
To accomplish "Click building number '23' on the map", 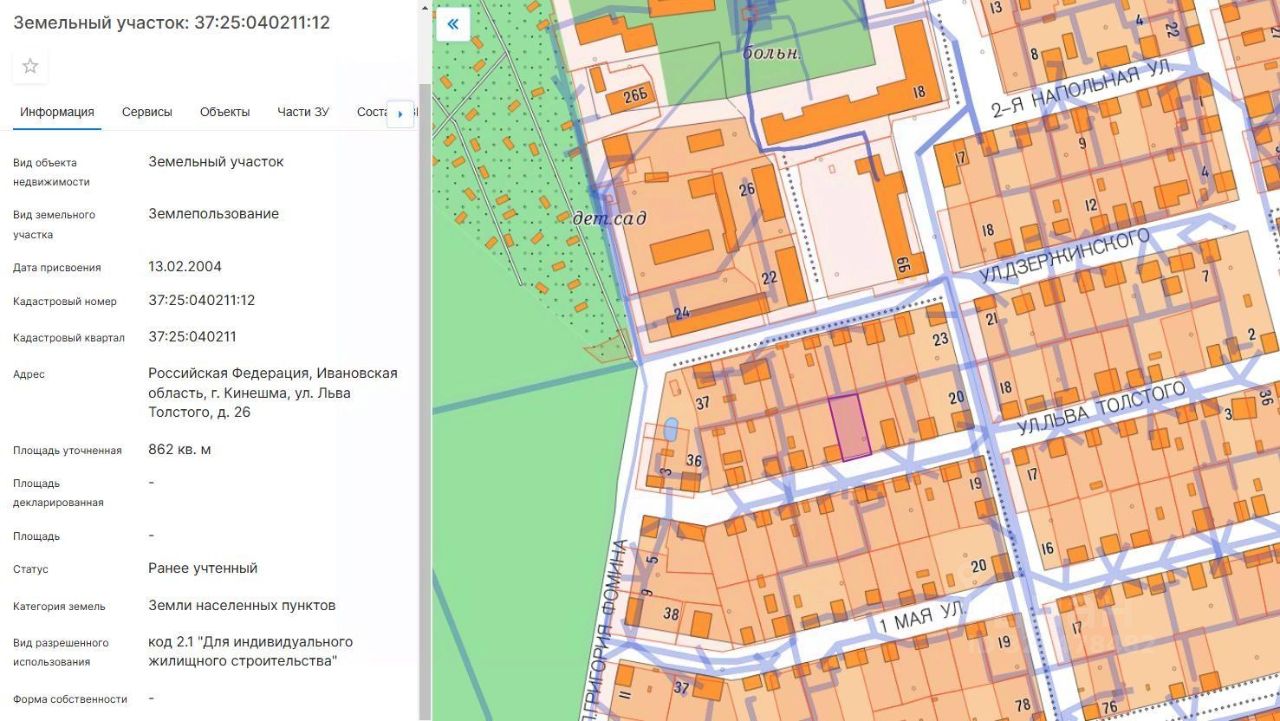I will coord(940,340).
